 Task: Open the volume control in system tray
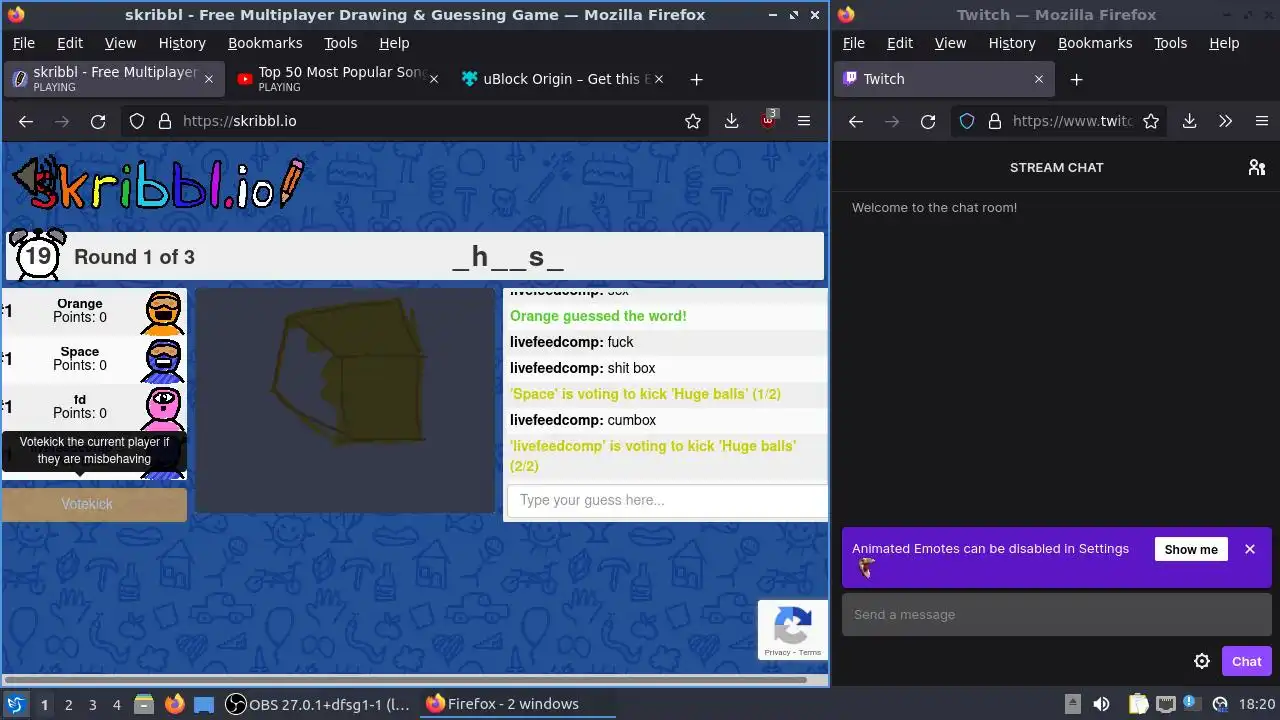click(1101, 704)
